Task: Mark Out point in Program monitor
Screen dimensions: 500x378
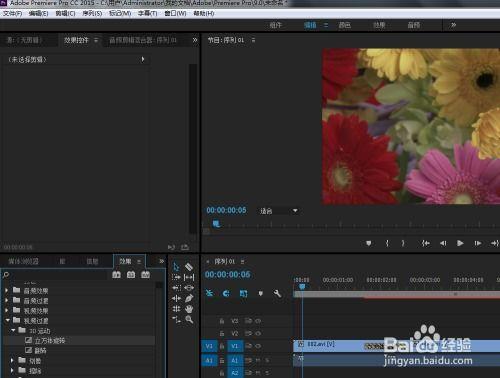Action: point(403,243)
